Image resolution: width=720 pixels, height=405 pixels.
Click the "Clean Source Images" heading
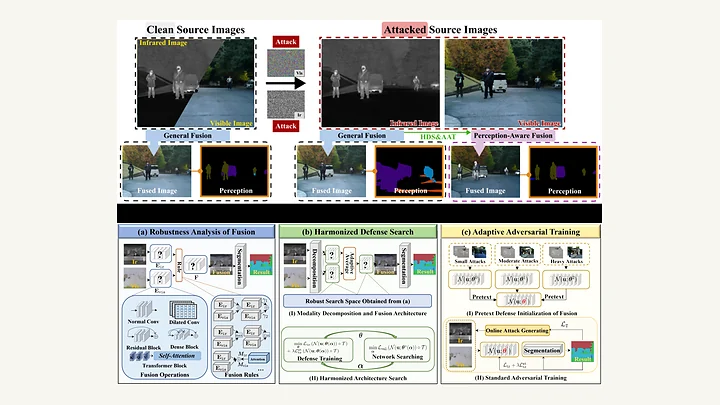click(x=196, y=30)
